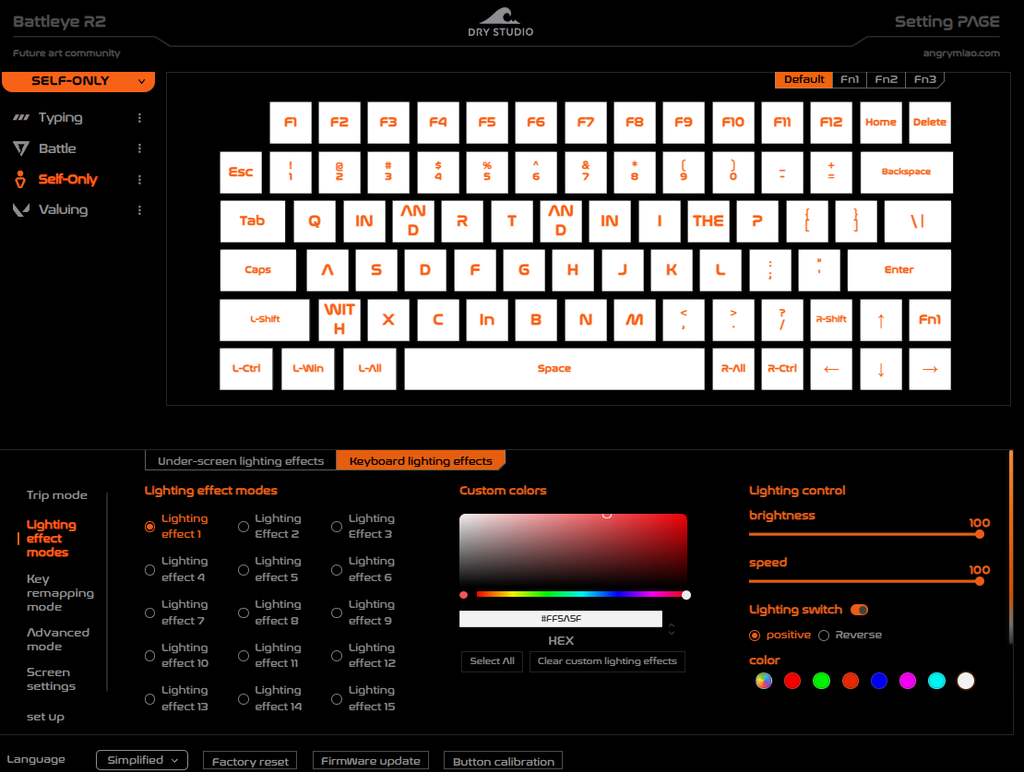The height and width of the screenshot is (772, 1024).
Task: Toggle the Lighting switch
Action: pos(859,610)
